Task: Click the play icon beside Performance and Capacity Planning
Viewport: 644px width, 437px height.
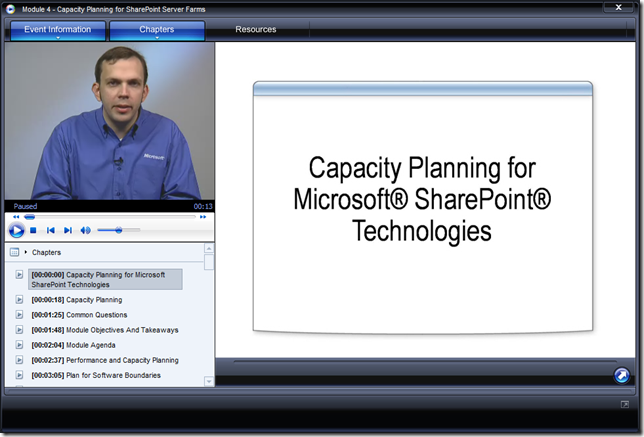Action: click(19, 360)
